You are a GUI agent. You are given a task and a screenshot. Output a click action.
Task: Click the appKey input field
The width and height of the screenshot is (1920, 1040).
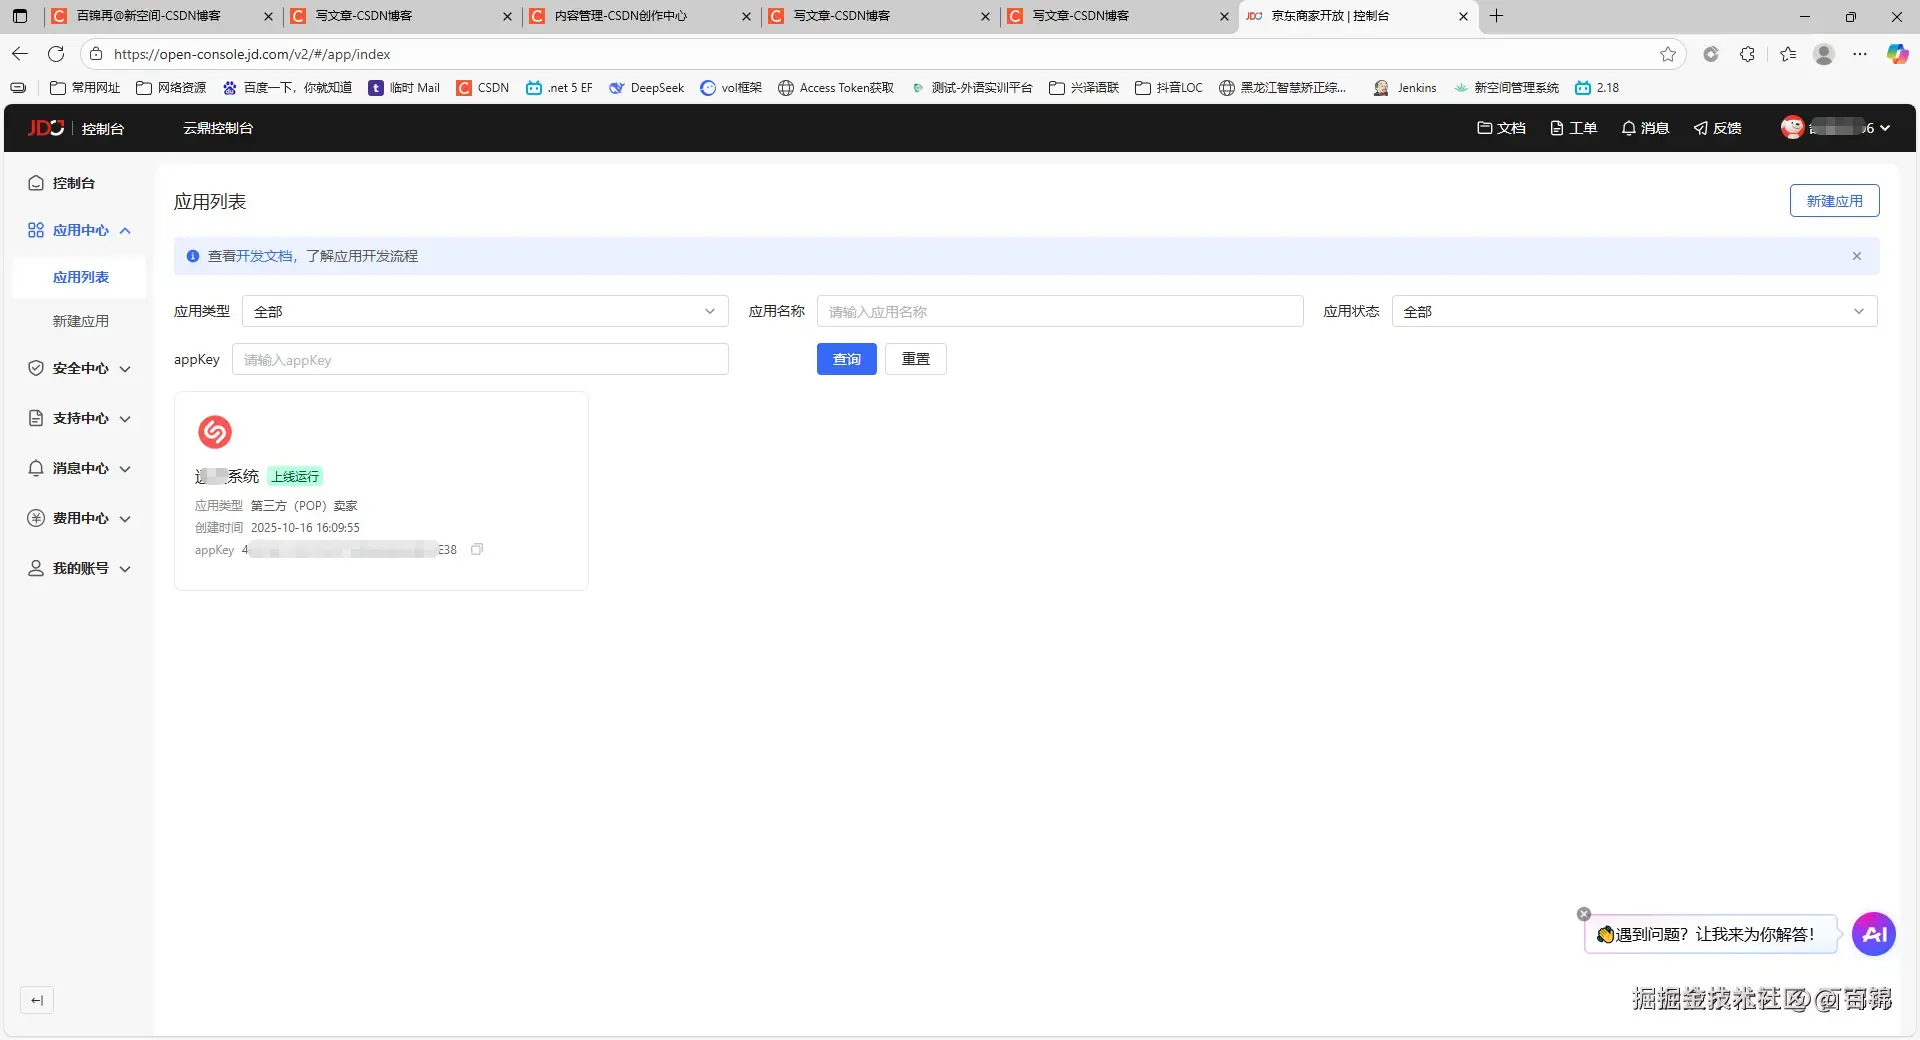[x=480, y=359]
